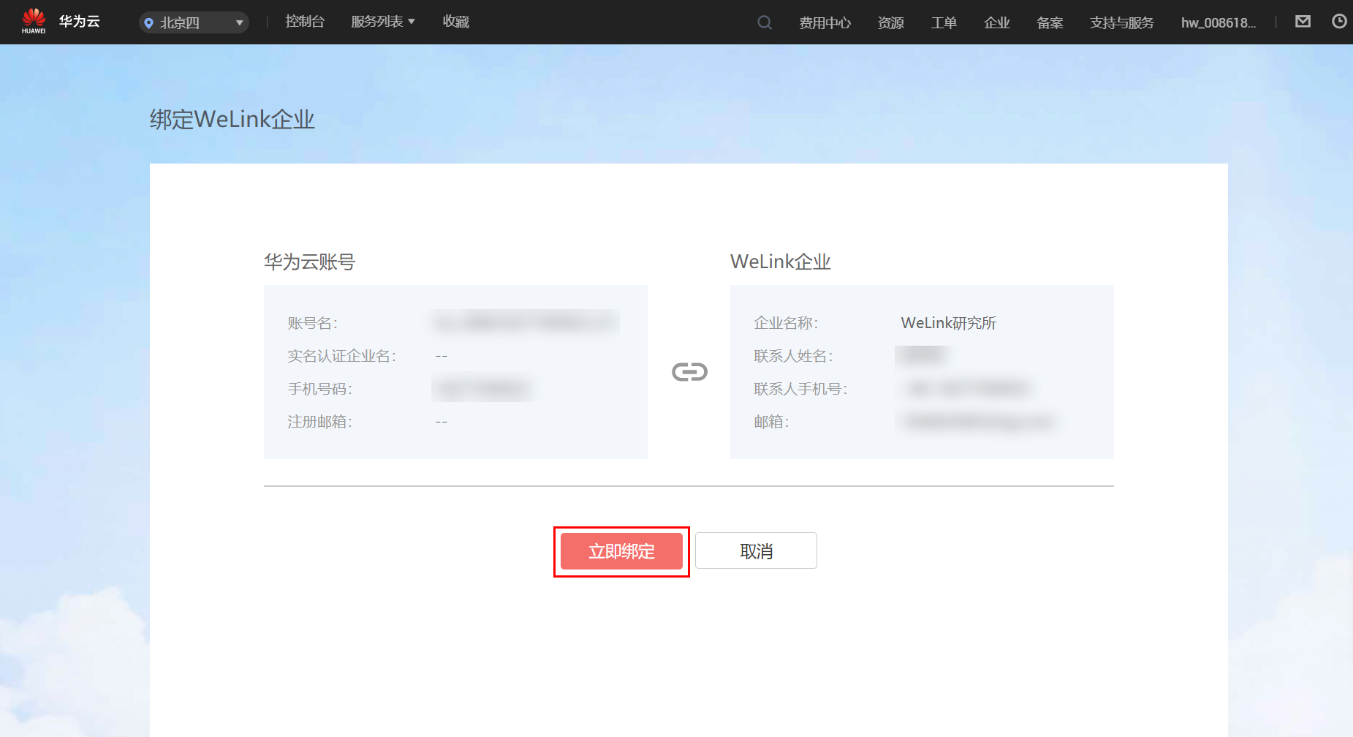Open the hw_008618 account menu
Viewport: 1353px width, 737px height.
click(x=1218, y=22)
